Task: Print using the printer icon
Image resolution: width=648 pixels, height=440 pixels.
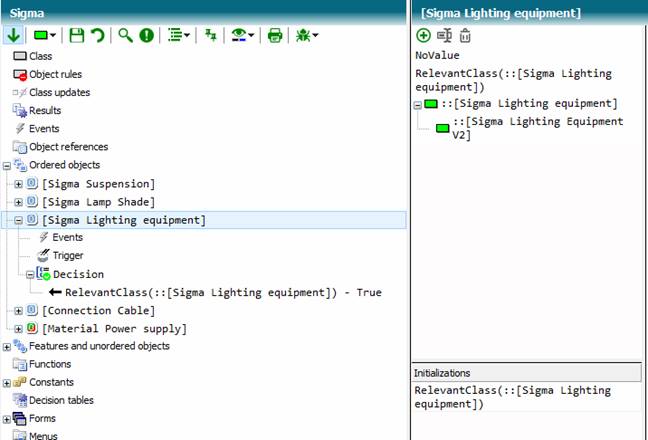Action: [275, 35]
